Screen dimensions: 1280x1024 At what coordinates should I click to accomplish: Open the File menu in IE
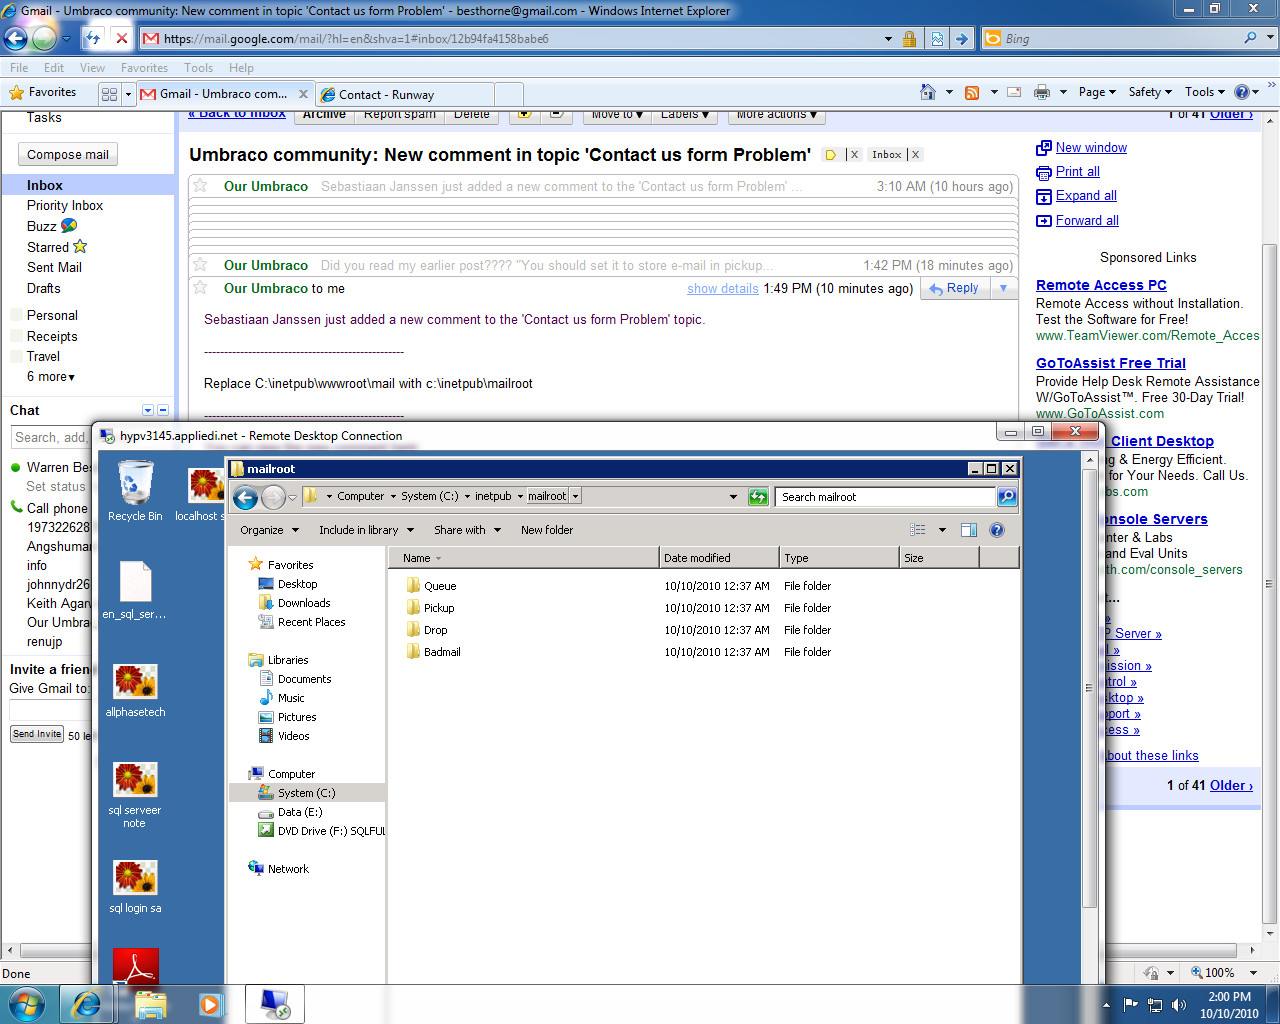19,68
